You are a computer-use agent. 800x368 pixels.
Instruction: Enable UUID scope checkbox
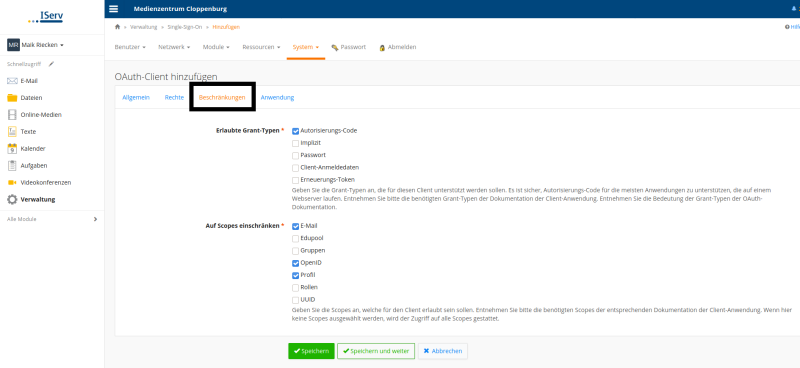tap(295, 300)
